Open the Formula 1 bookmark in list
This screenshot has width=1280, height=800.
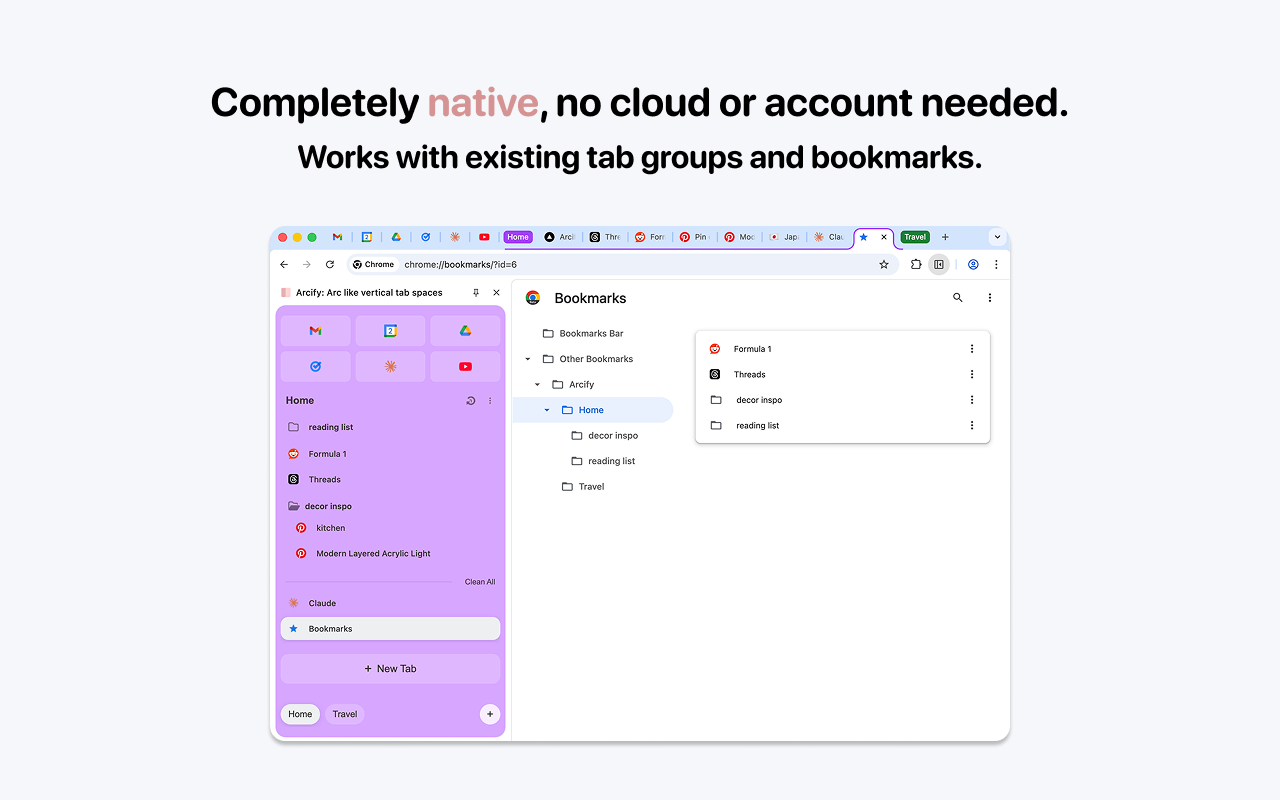pyautogui.click(x=752, y=349)
